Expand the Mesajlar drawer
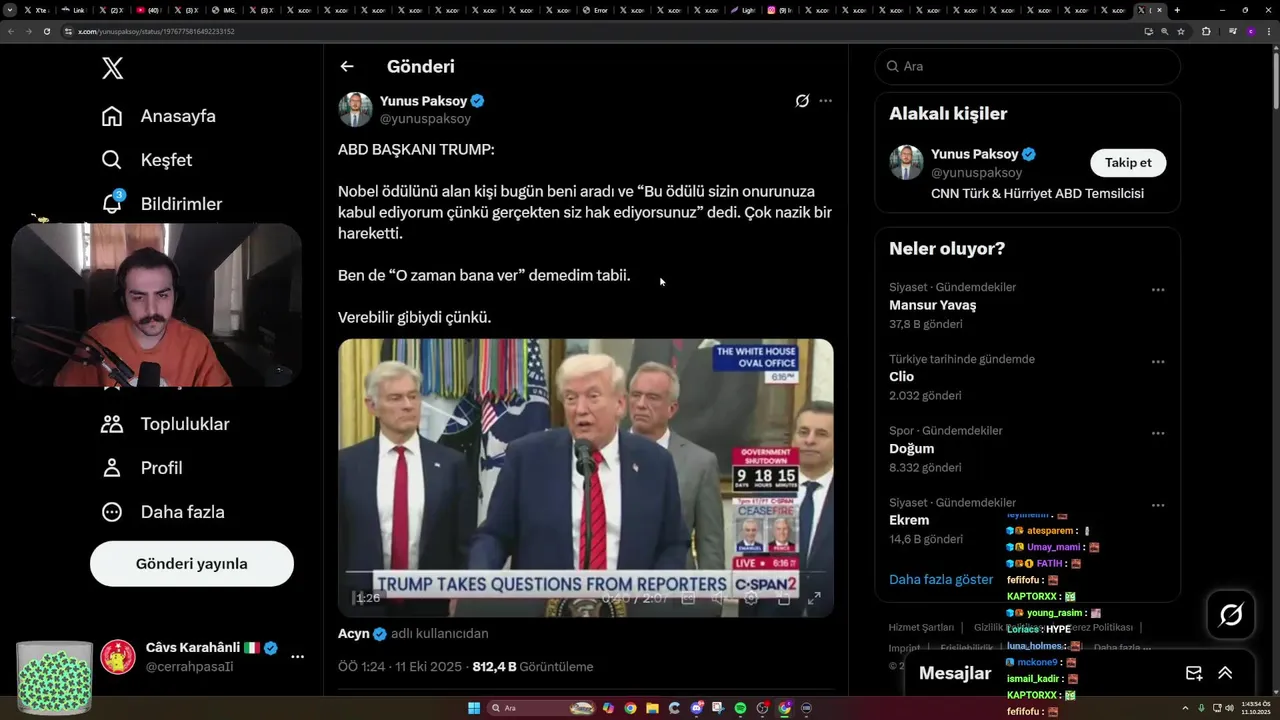The width and height of the screenshot is (1280, 720). 1225,673
